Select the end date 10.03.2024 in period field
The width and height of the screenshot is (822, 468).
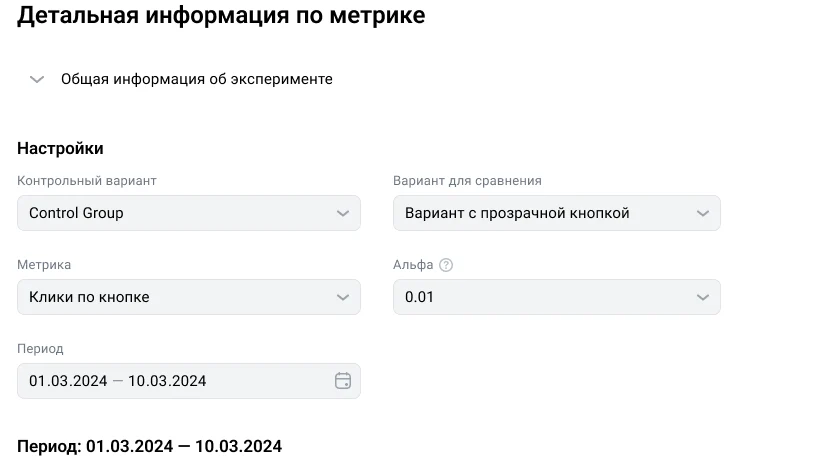[x=167, y=381]
